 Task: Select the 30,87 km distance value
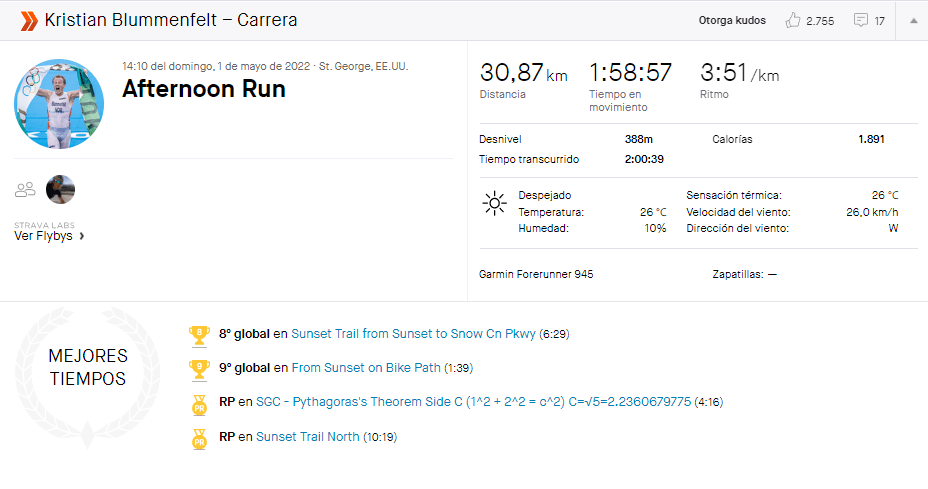[x=523, y=73]
